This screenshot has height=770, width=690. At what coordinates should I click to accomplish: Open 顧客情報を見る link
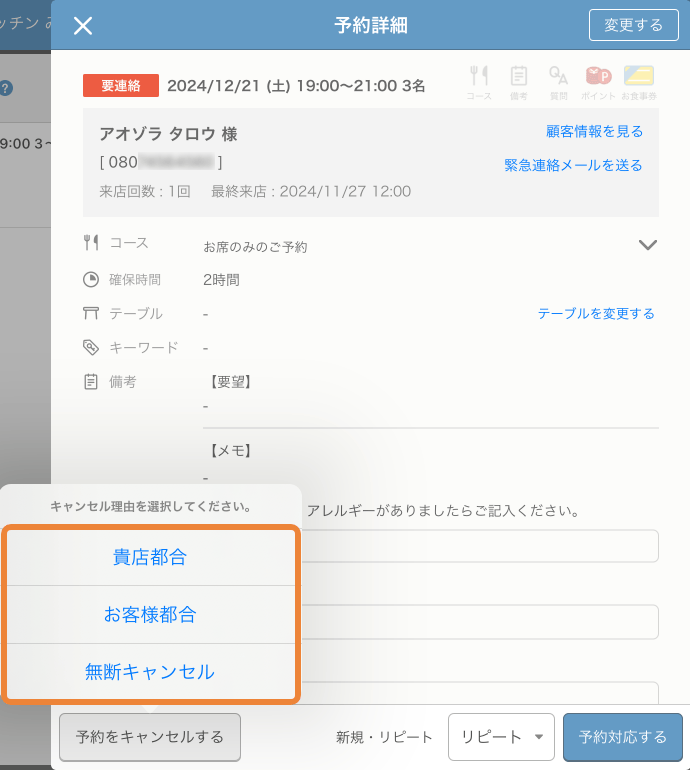click(x=594, y=131)
